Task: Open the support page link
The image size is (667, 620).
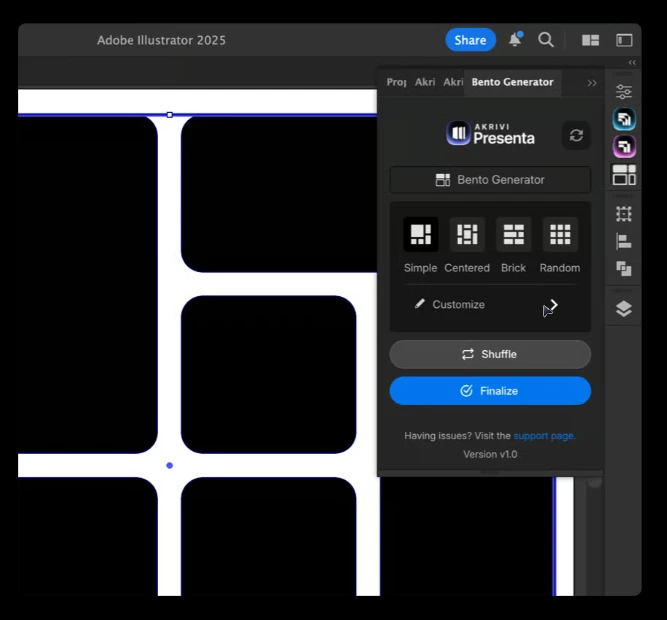Action: (x=544, y=436)
